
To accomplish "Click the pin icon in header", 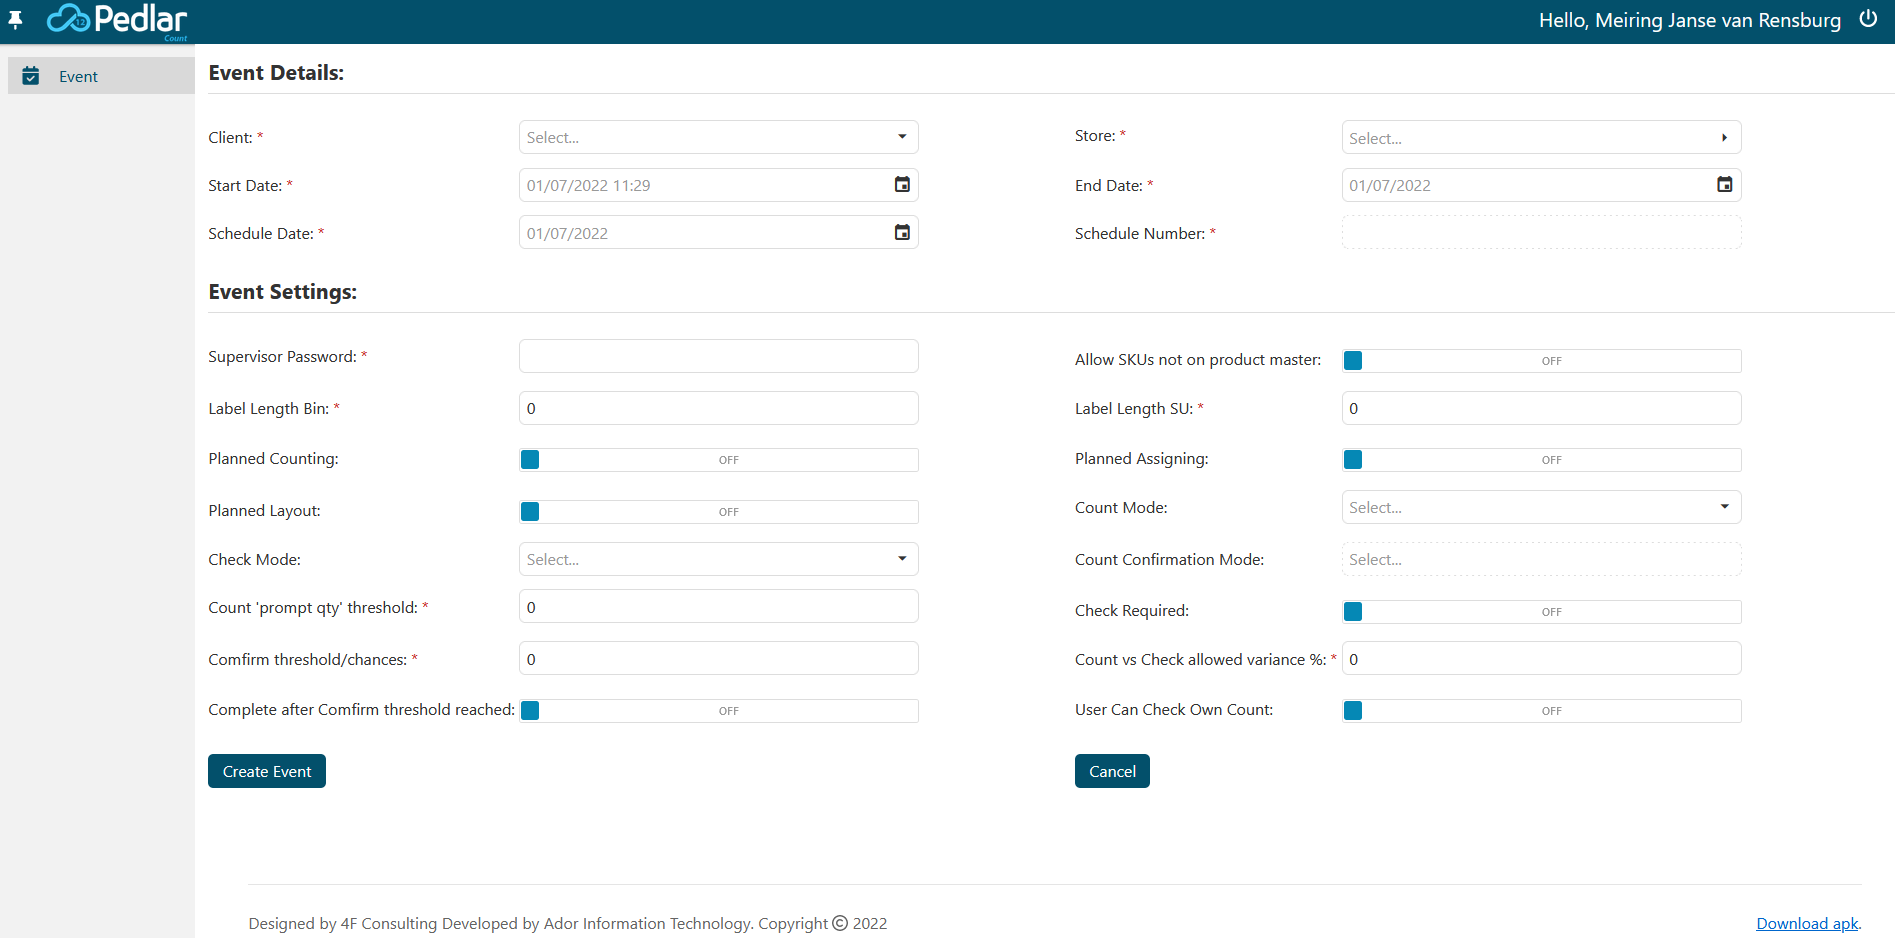I will pos(15,20).
